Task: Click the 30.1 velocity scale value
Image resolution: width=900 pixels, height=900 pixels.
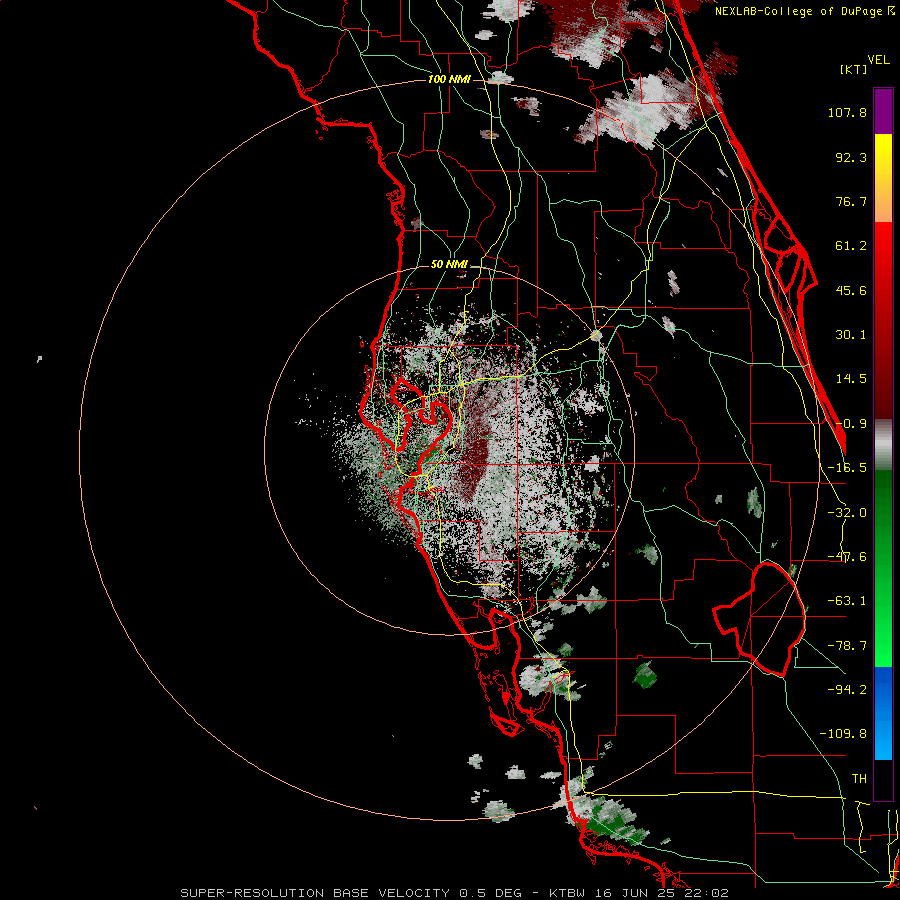Action: click(851, 335)
